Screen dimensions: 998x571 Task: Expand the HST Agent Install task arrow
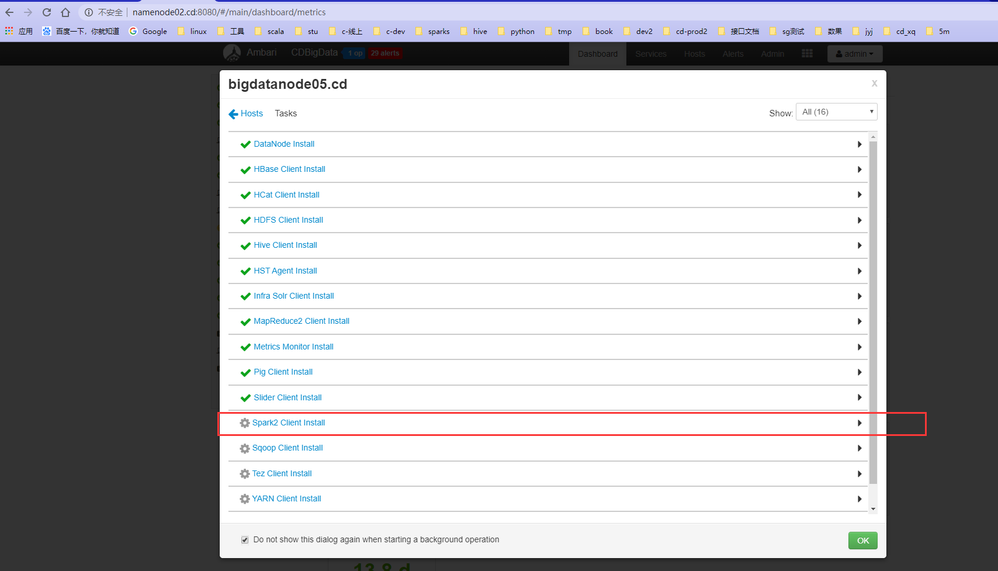coord(859,271)
